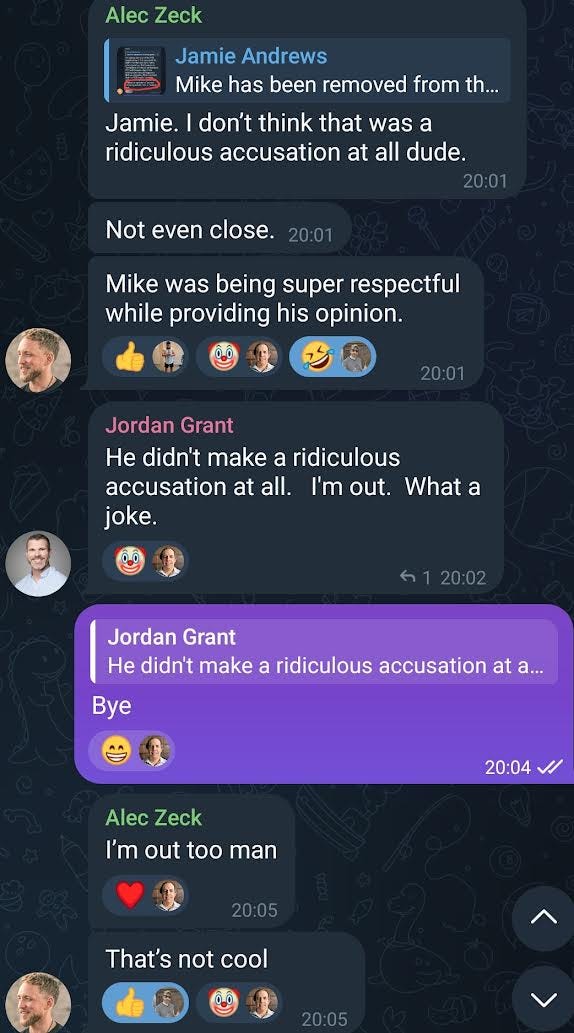Jump to bottom with the downward chevron button

tap(544, 999)
